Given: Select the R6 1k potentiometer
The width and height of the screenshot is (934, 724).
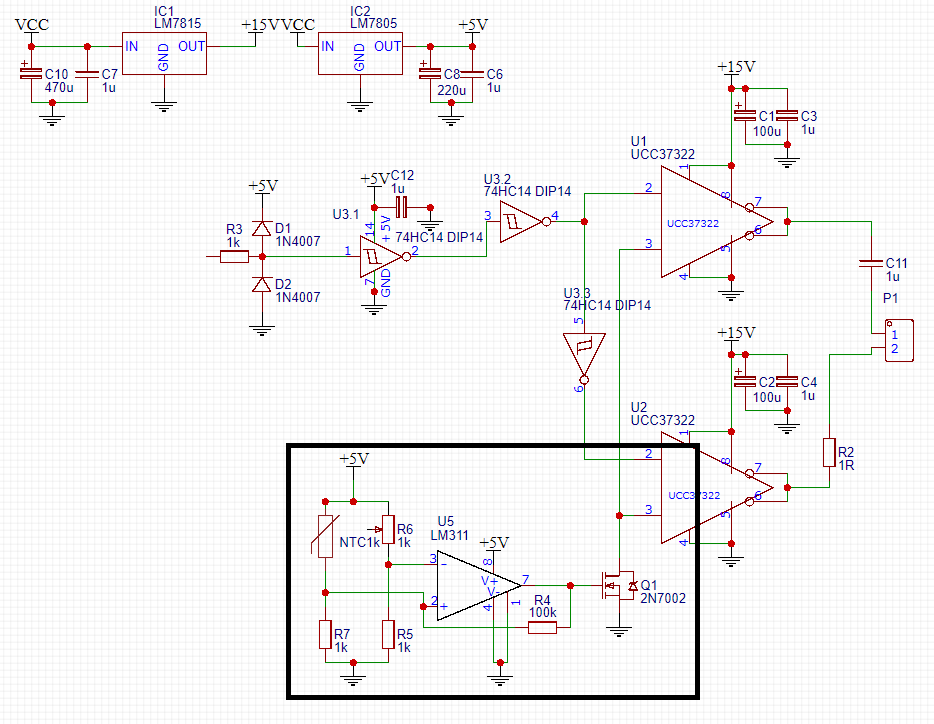Looking at the screenshot, I should [388, 530].
